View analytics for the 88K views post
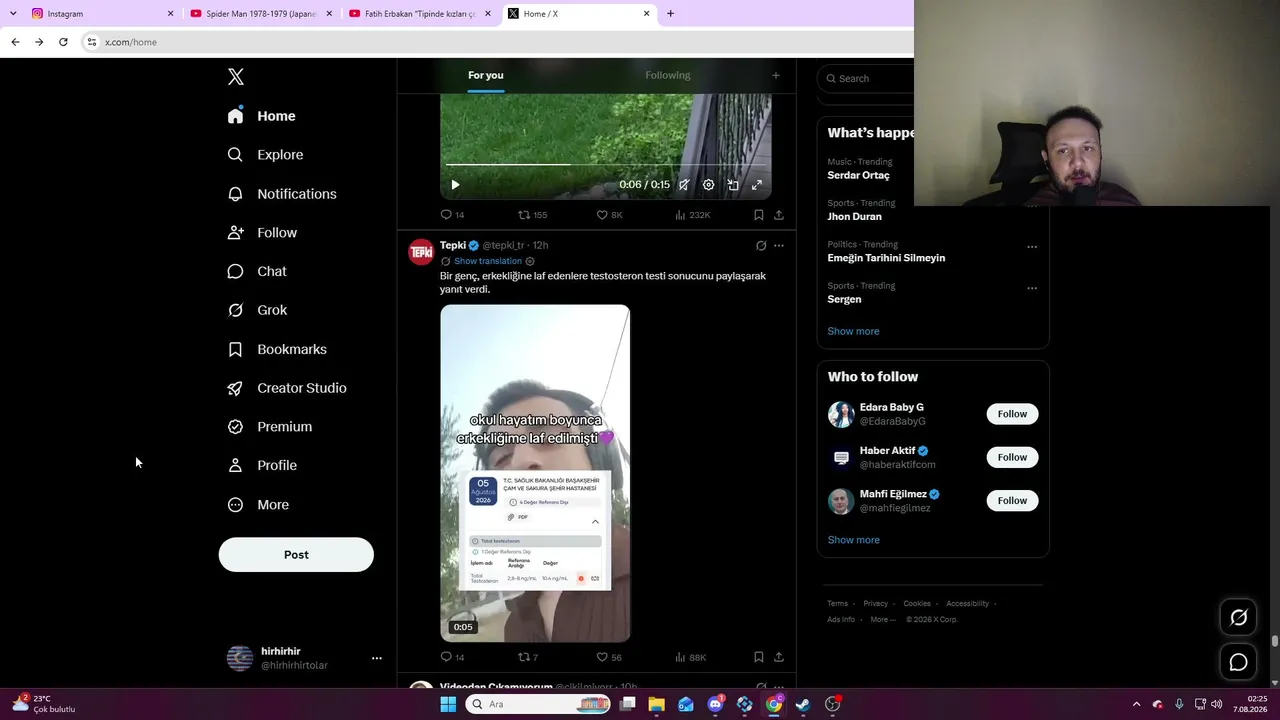 690,657
